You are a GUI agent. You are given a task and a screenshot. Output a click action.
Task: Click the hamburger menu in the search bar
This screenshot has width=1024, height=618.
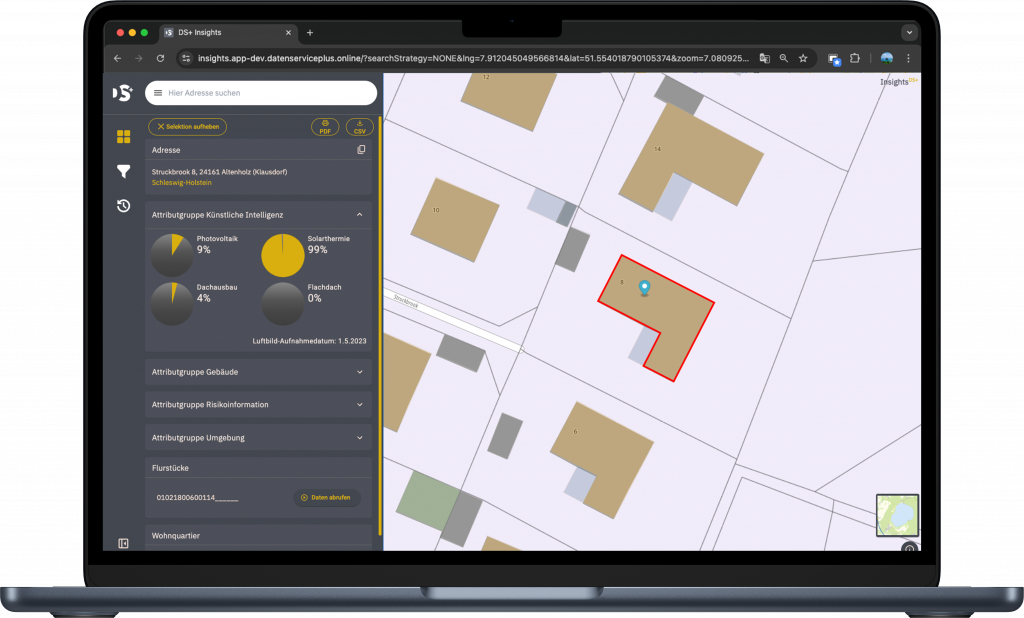(x=158, y=93)
